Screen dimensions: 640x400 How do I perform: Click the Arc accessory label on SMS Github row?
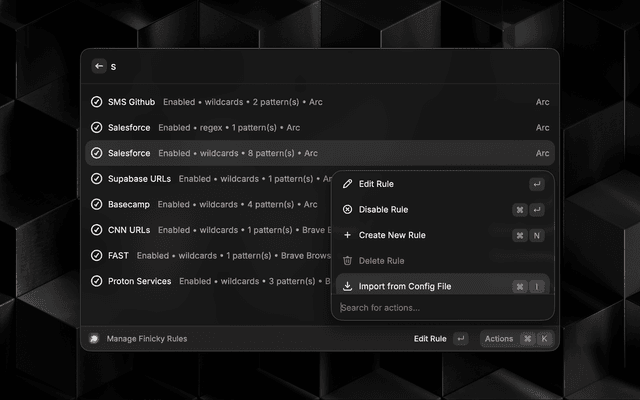[x=542, y=102]
